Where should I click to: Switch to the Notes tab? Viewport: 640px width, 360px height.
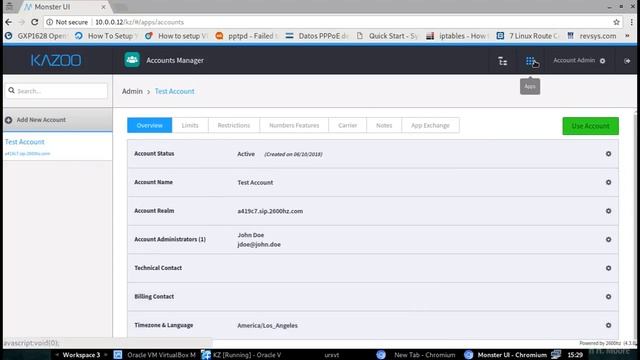point(384,125)
